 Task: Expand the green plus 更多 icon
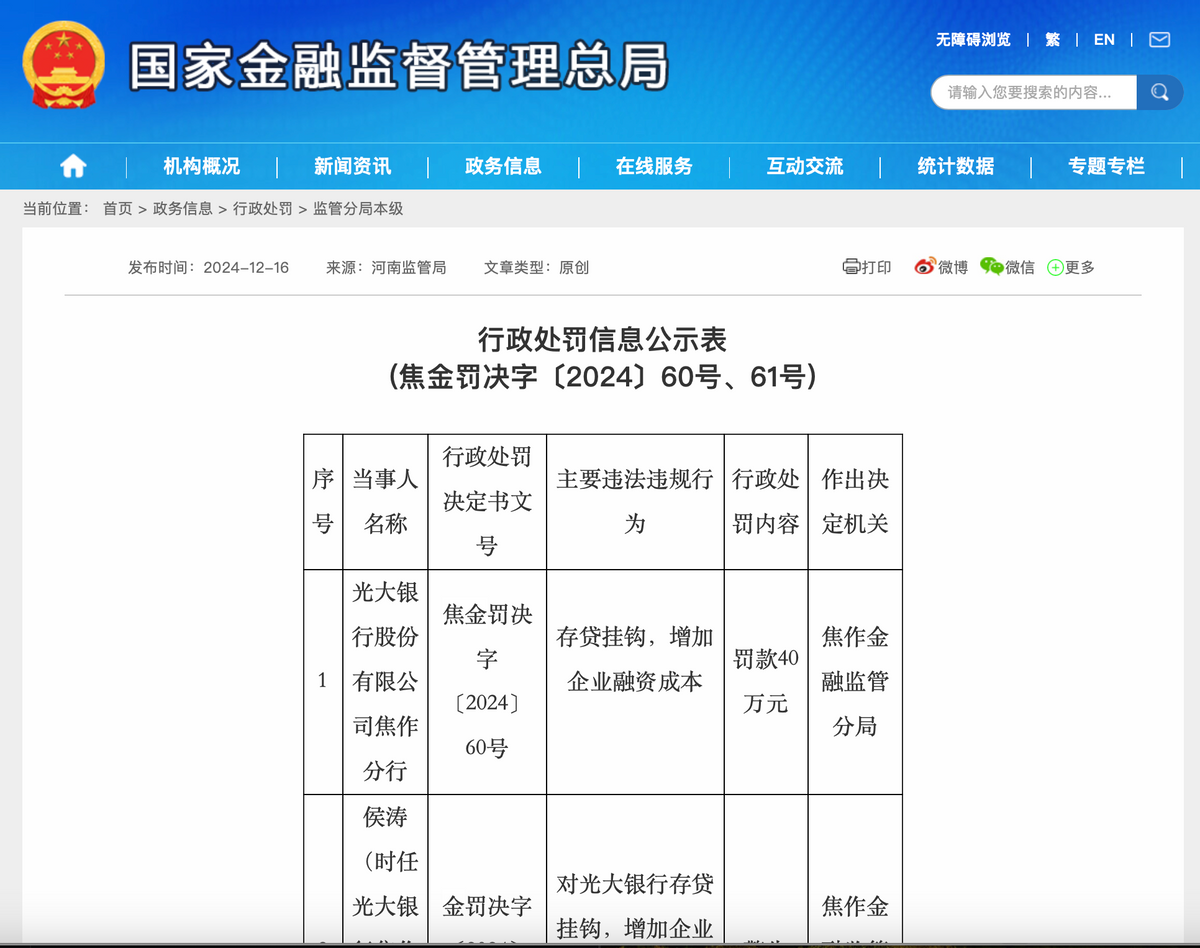(1055, 268)
